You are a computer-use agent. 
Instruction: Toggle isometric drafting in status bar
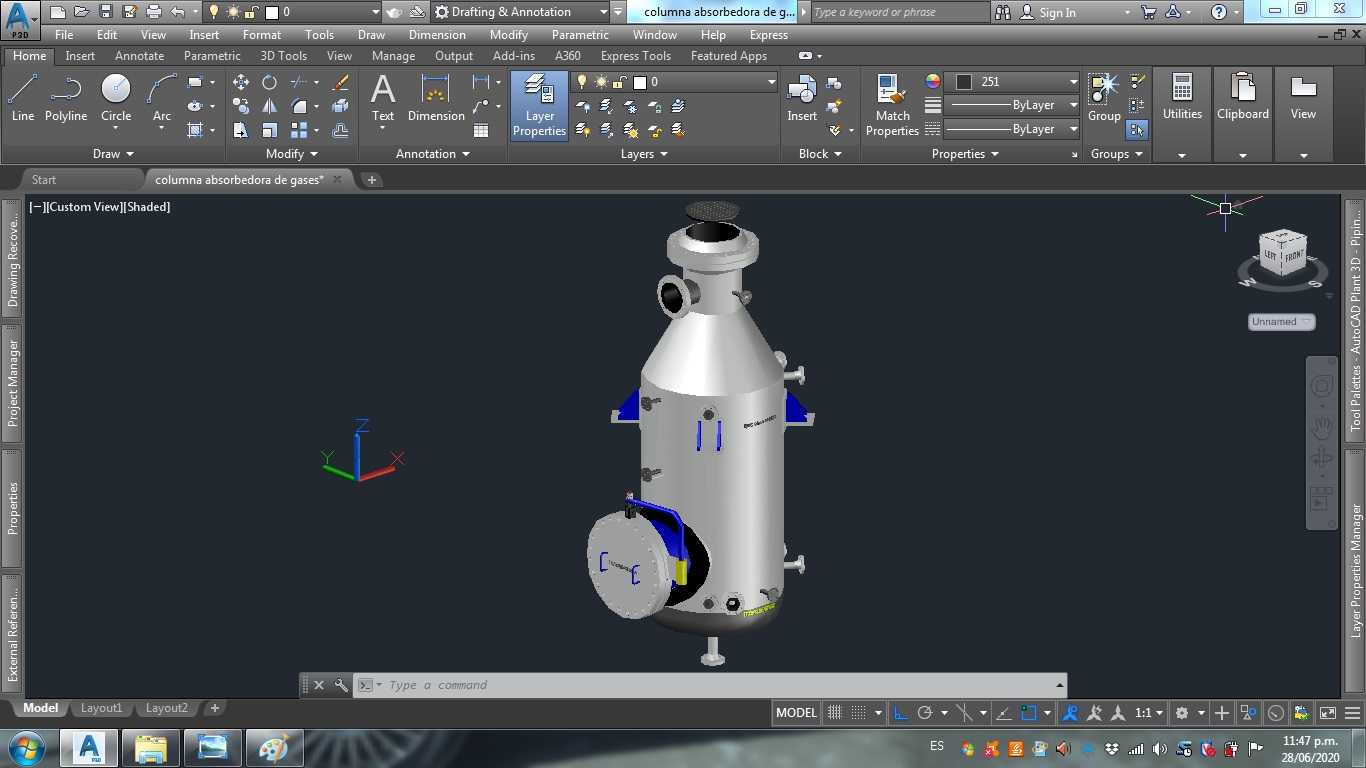pos(965,713)
